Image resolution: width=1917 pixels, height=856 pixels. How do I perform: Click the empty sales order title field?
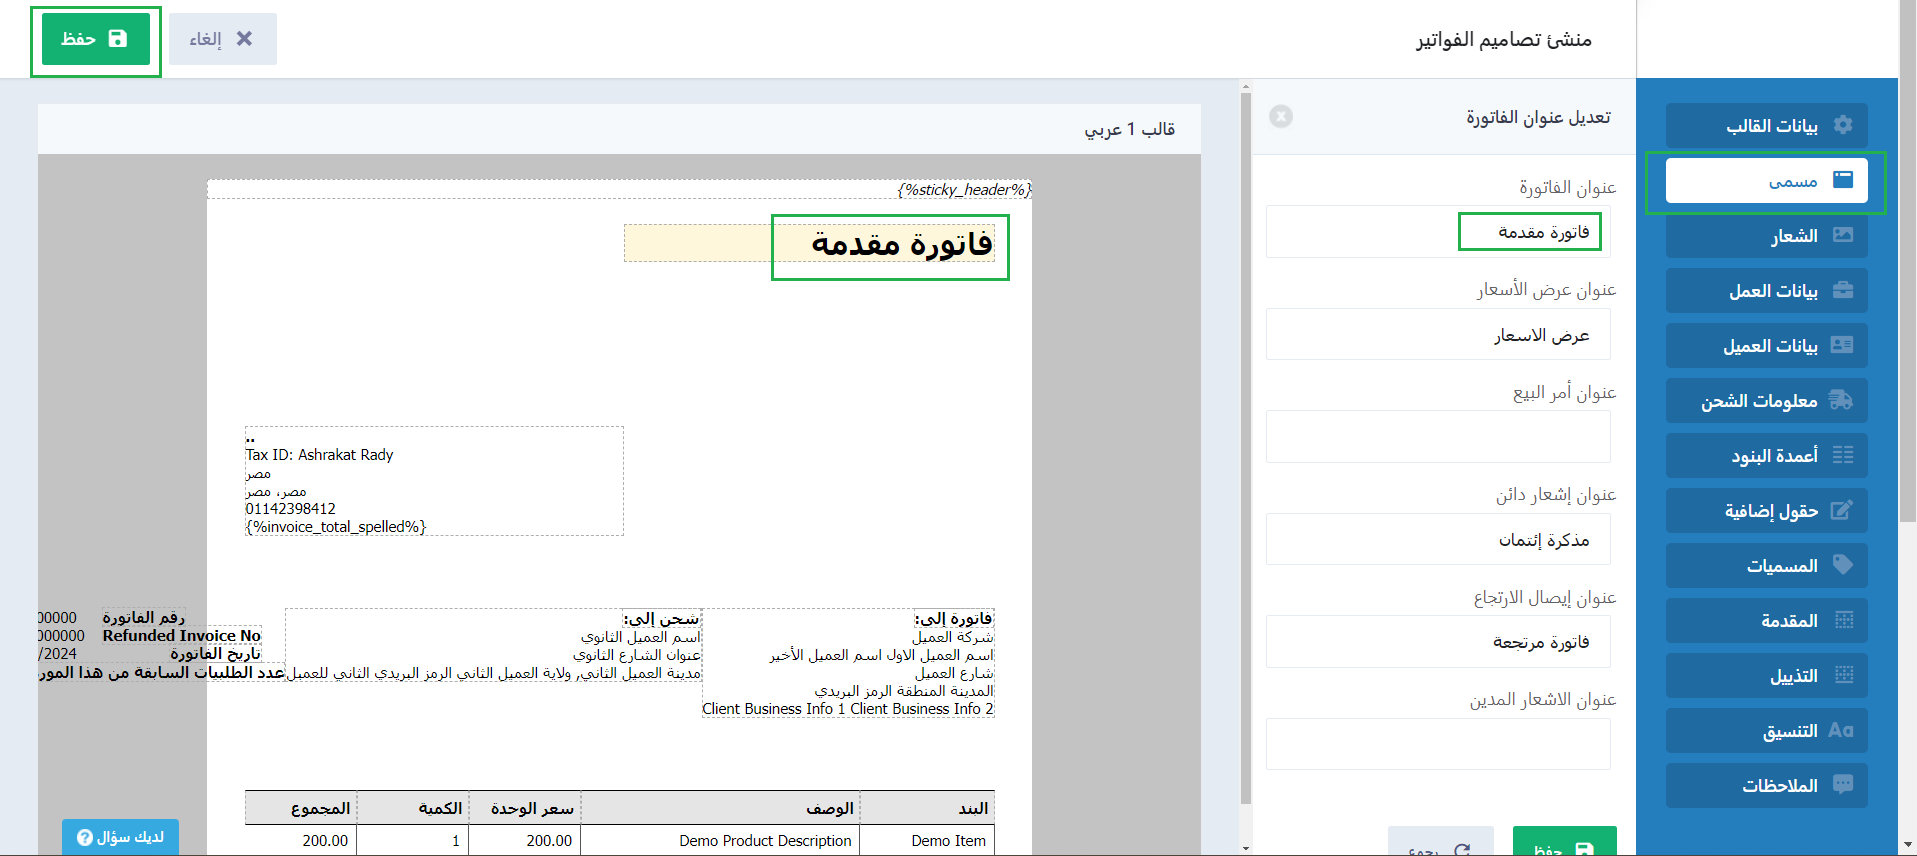1438,437
